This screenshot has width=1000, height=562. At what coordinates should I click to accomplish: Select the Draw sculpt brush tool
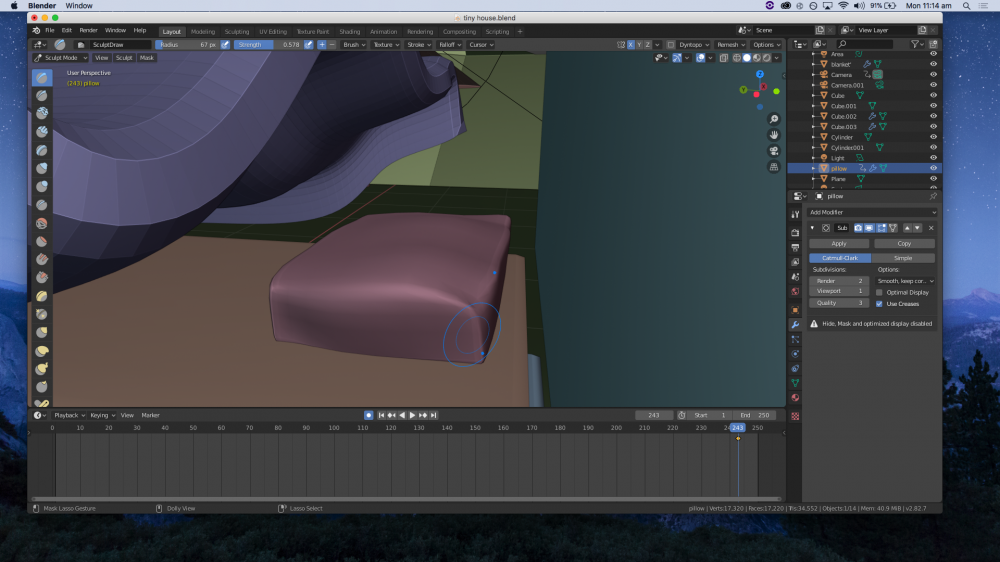click(42, 77)
